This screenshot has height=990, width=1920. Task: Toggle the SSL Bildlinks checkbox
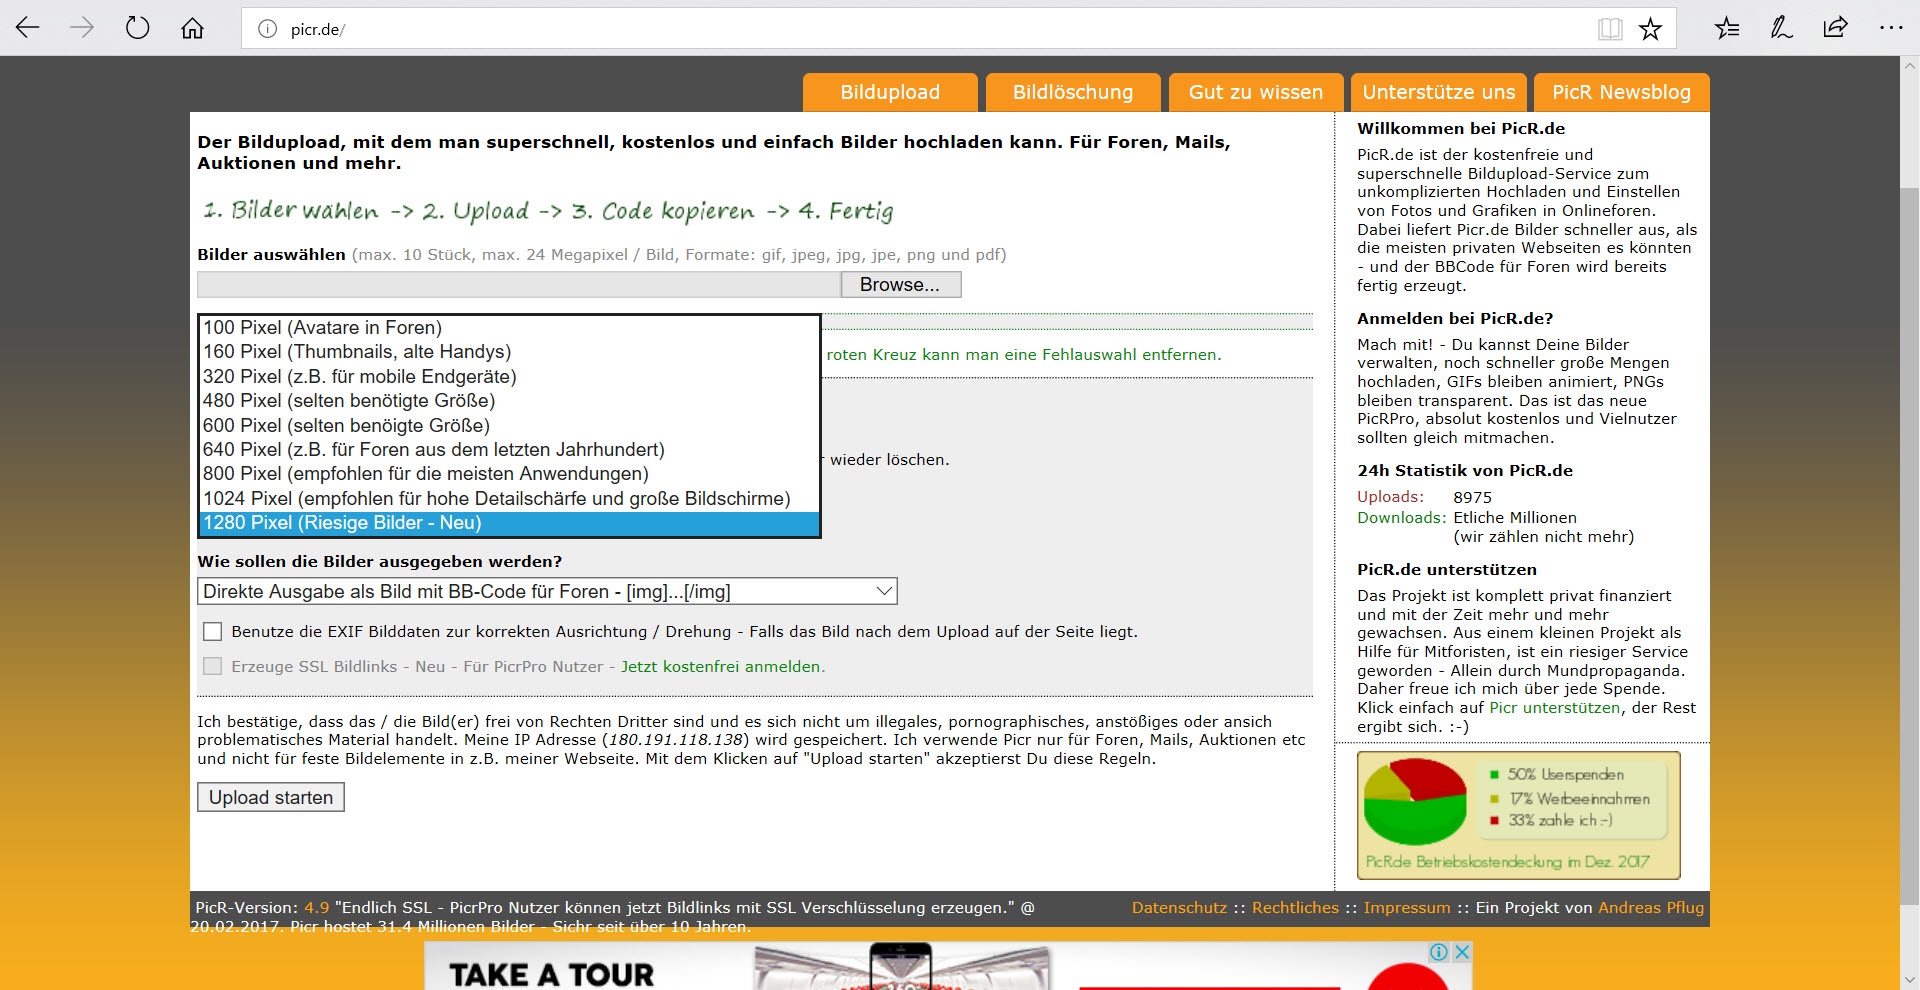212,667
